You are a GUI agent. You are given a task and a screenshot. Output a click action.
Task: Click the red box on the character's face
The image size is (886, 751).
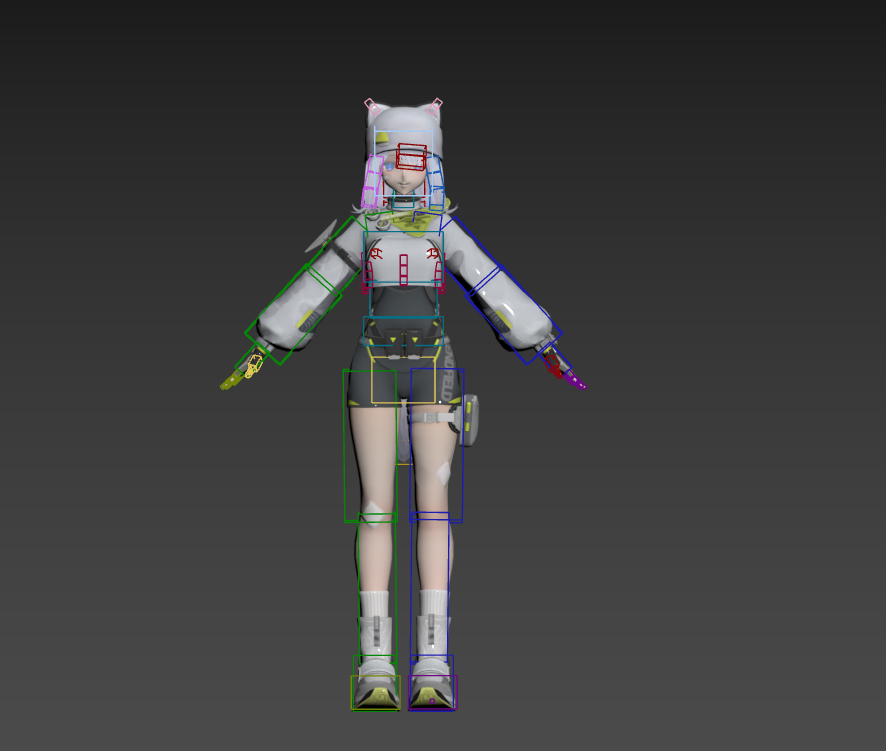[410, 159]
